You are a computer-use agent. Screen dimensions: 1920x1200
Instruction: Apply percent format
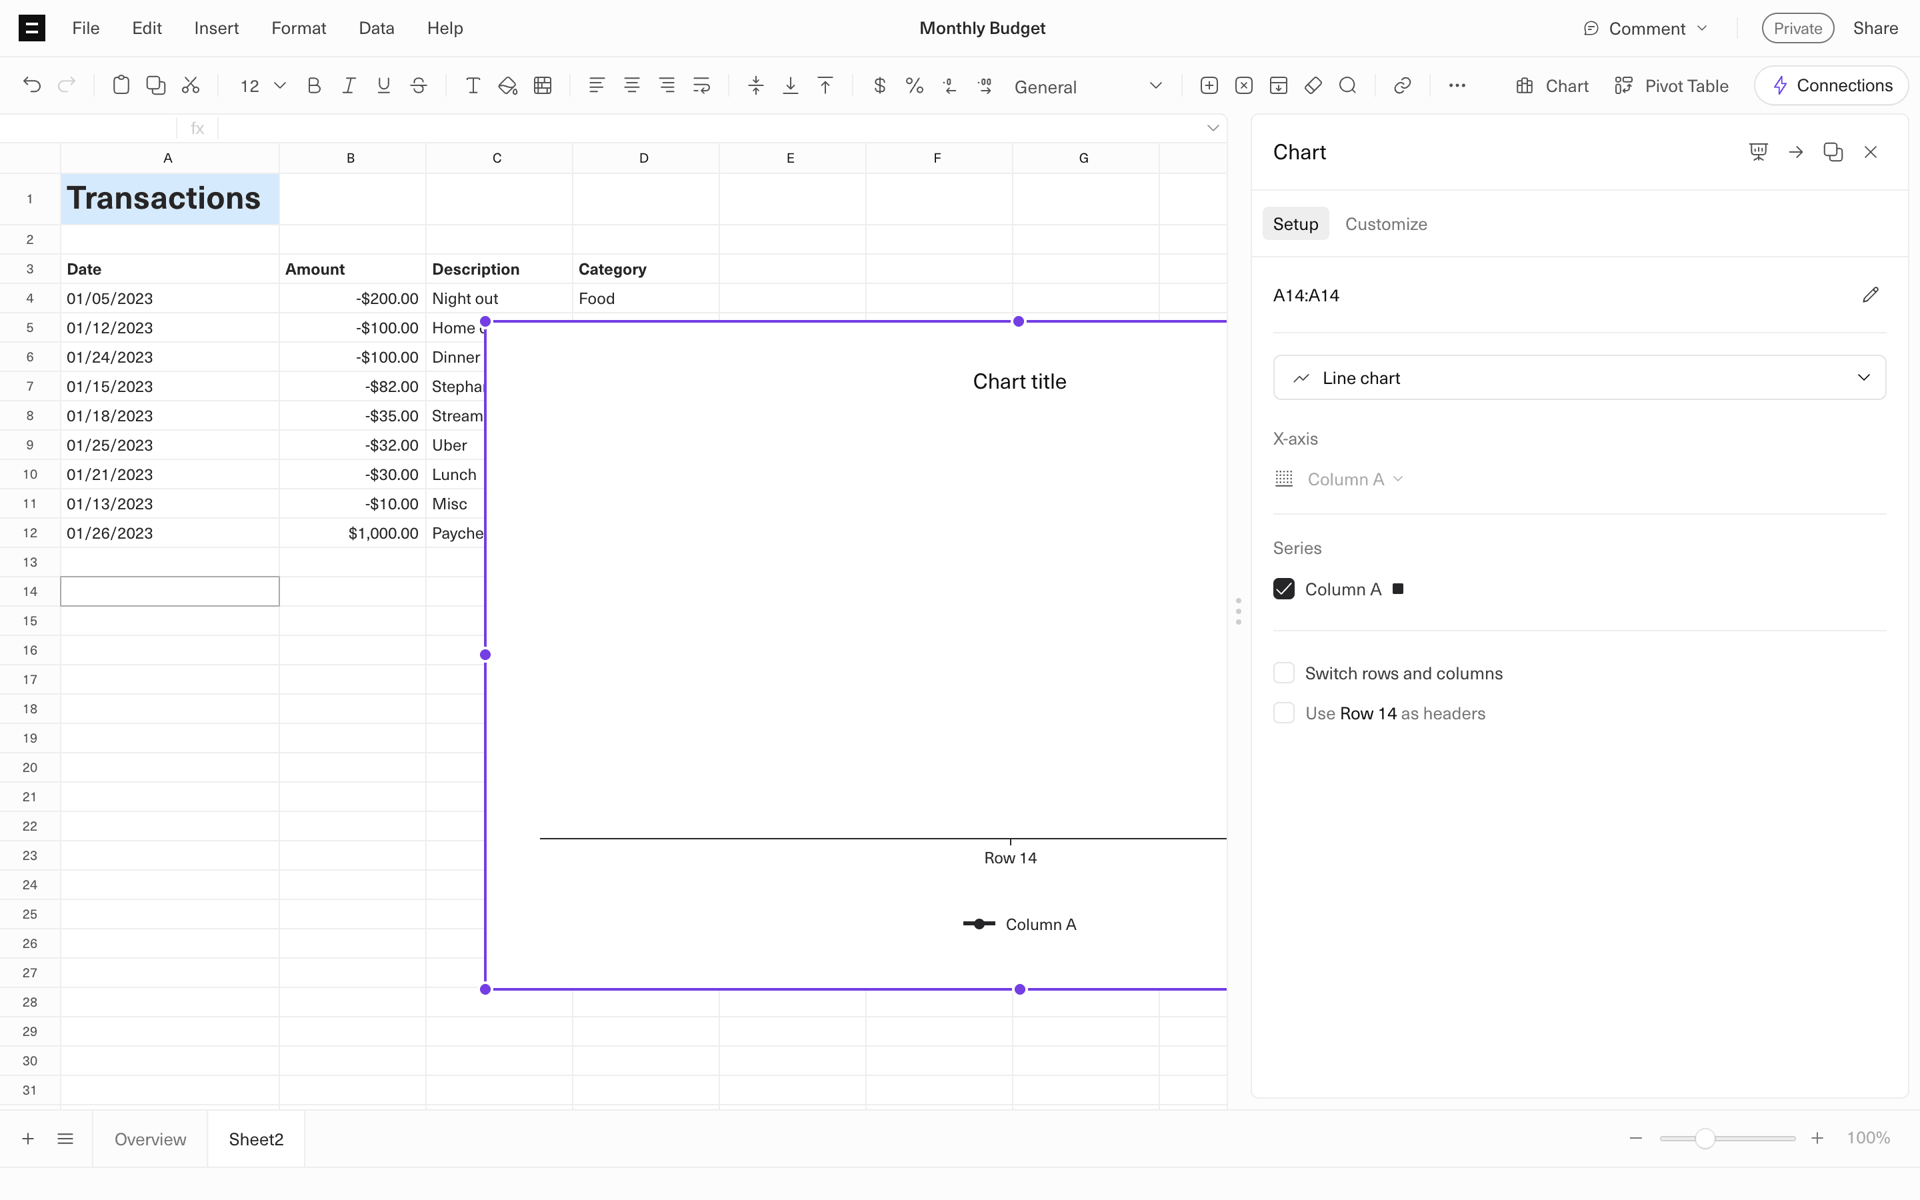[x=915, y=86]
